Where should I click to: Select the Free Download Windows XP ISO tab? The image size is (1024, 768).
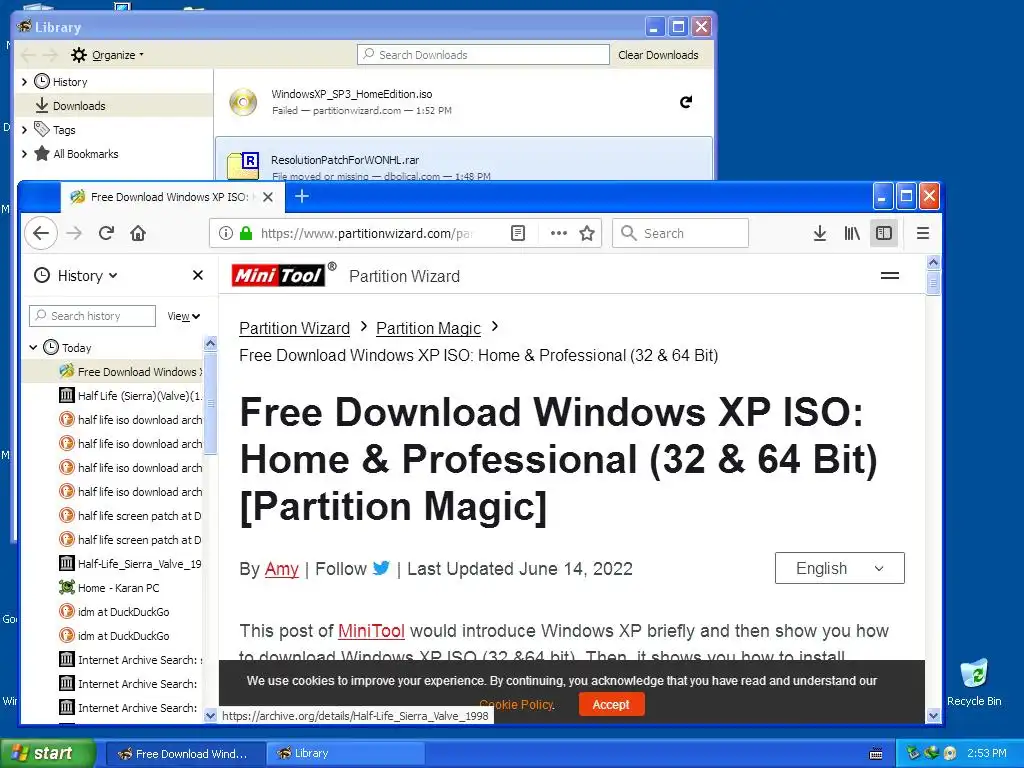(x=172, y=197)
